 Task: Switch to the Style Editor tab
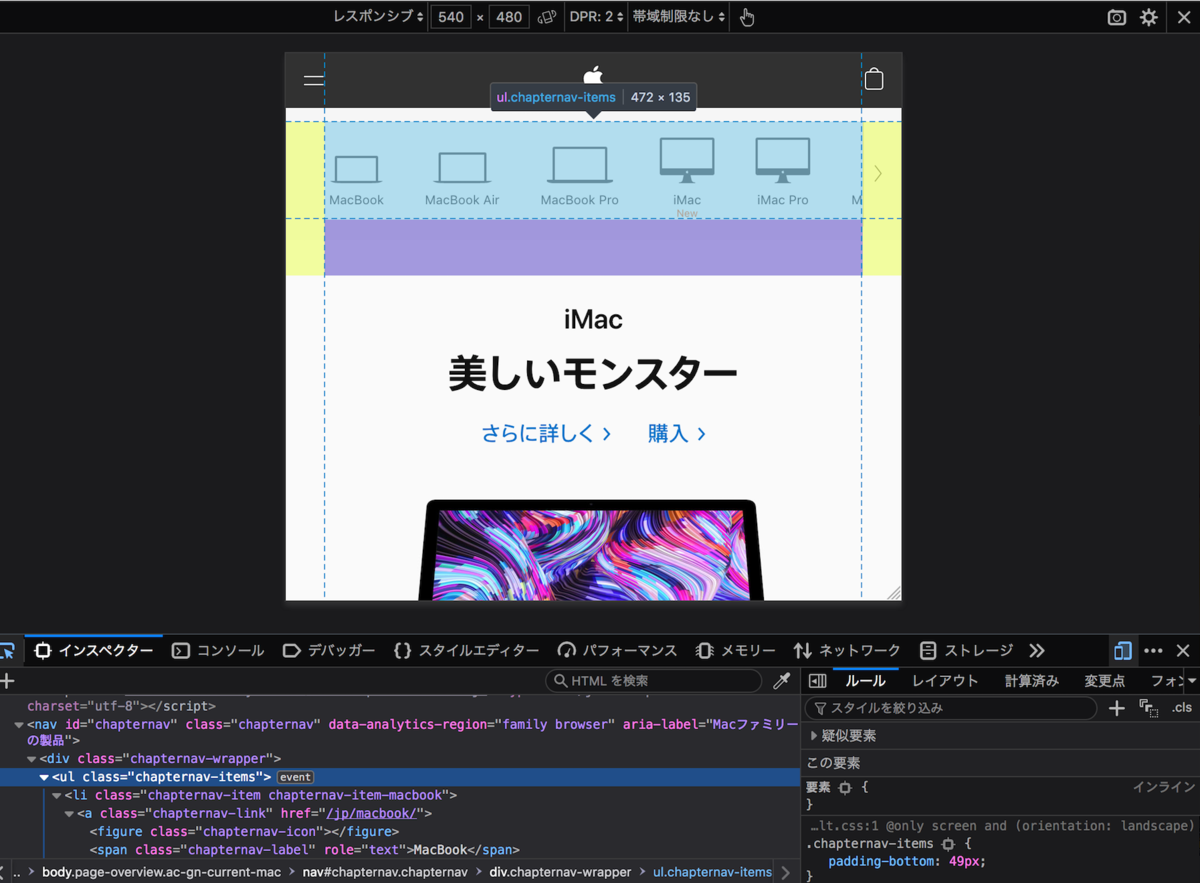(x=466, y=650)
